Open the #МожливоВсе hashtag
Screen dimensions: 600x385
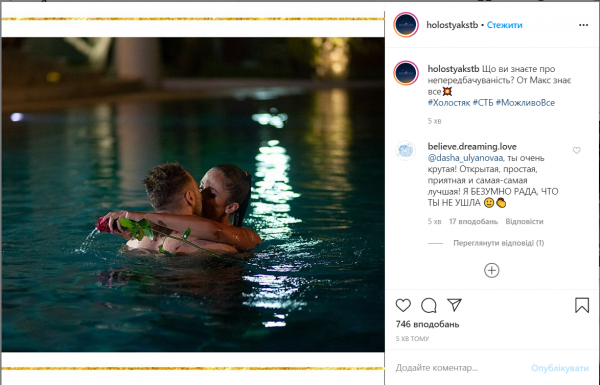pos(525,103)
